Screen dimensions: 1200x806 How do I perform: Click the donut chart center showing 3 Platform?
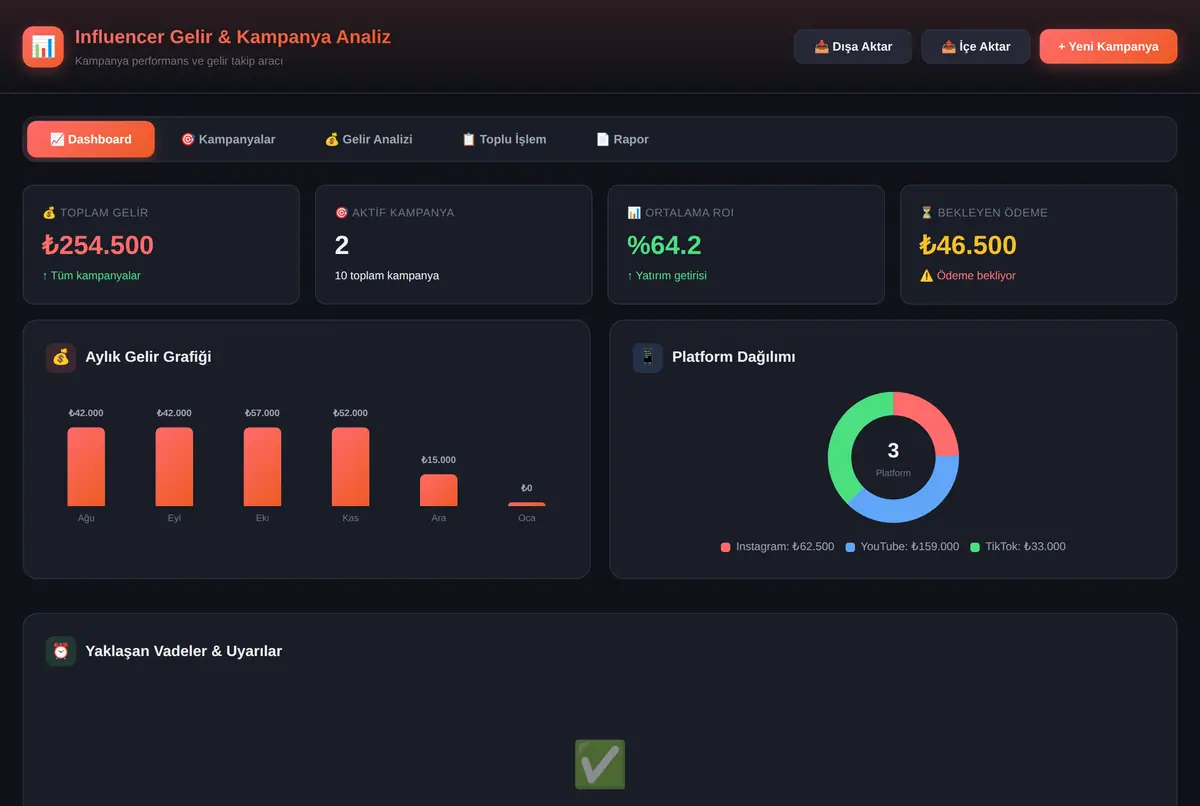click(x=893, y=458)
